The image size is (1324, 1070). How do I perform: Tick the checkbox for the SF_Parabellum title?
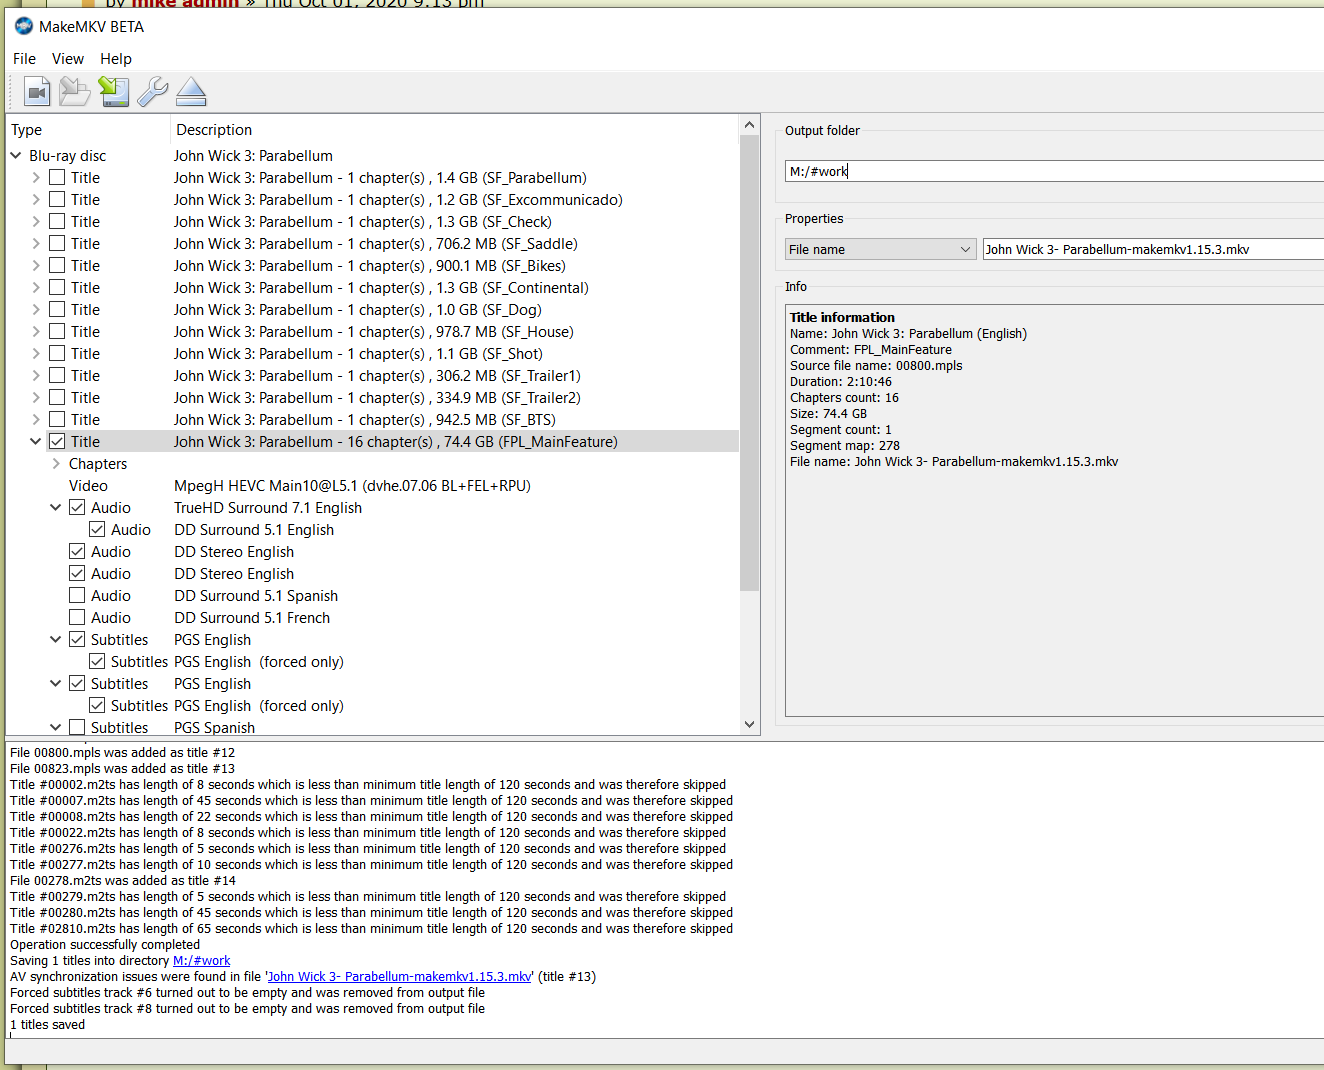pos(57,178)
